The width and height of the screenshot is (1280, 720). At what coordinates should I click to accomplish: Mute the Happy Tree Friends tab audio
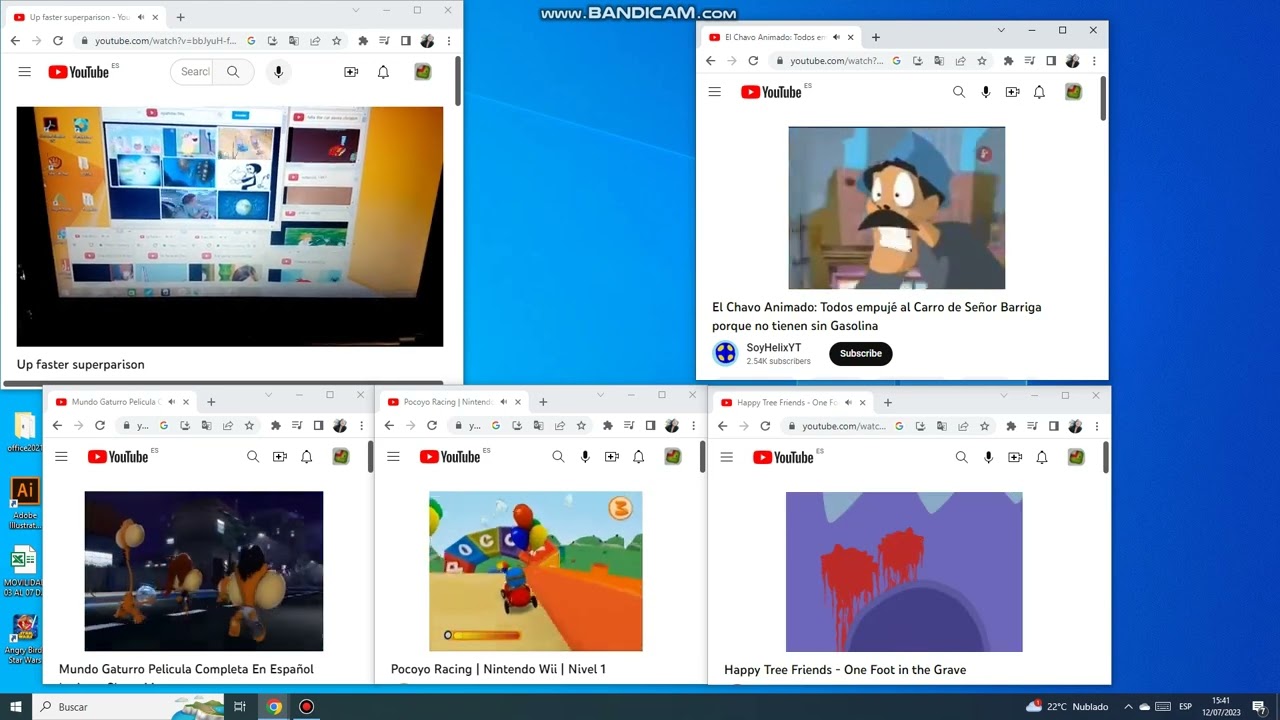coord(848,402)
